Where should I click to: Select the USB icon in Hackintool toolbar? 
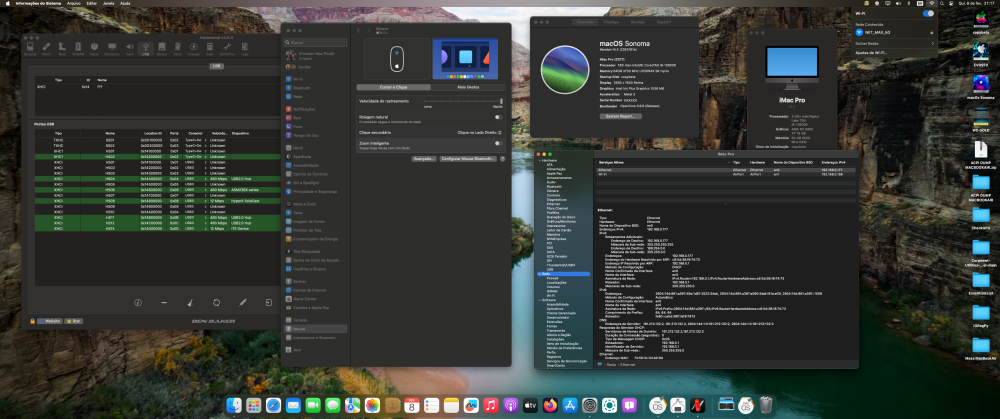pyautogui.click(x=145, y=48)
